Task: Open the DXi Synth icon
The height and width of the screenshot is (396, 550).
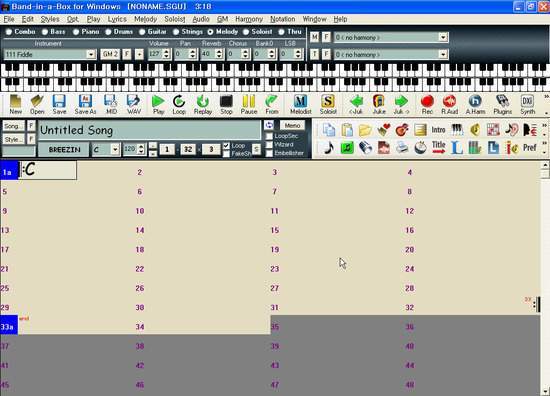Action: click(527, 104)
